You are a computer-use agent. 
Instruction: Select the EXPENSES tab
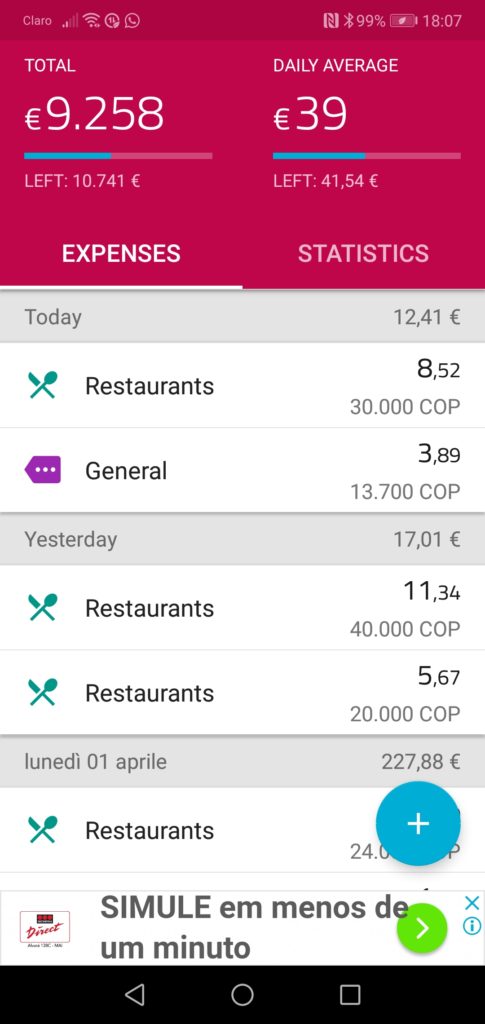(x=121, y=253)
